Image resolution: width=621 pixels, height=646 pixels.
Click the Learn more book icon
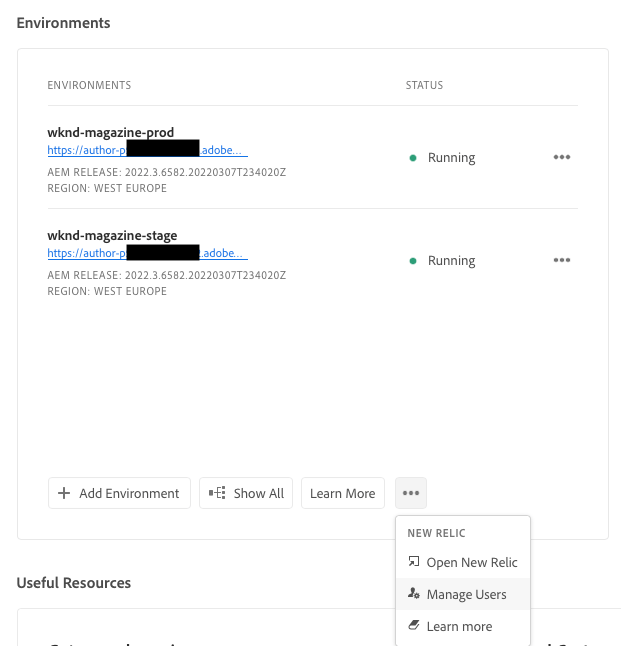click(x=413, y=625)
